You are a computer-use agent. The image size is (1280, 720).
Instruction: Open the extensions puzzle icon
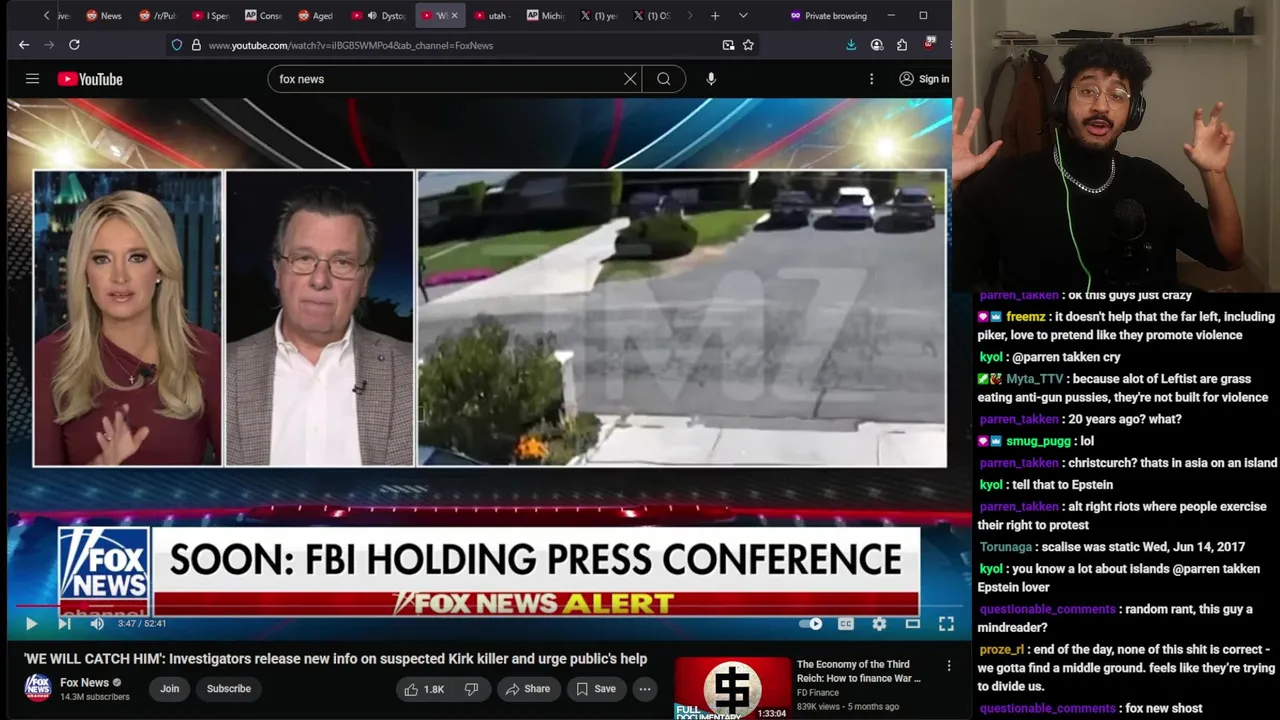pyautogui.click(x=902, y=45)
